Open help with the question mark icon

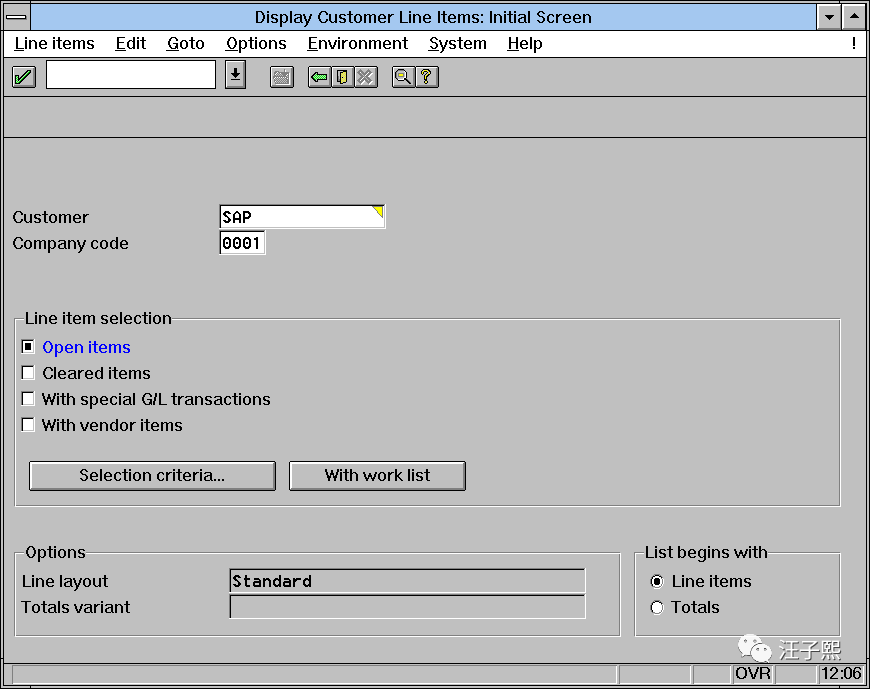tap(427, 77)
